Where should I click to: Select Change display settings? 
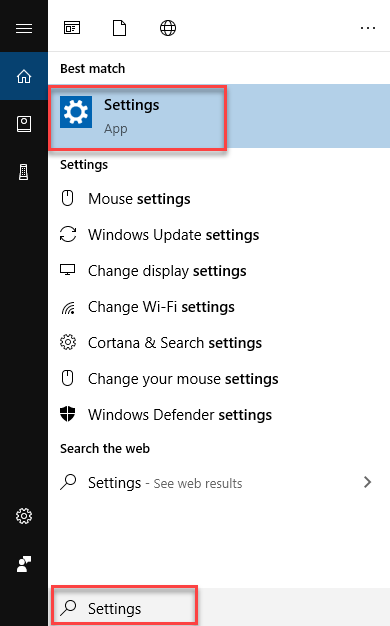(x=219, y=271)
